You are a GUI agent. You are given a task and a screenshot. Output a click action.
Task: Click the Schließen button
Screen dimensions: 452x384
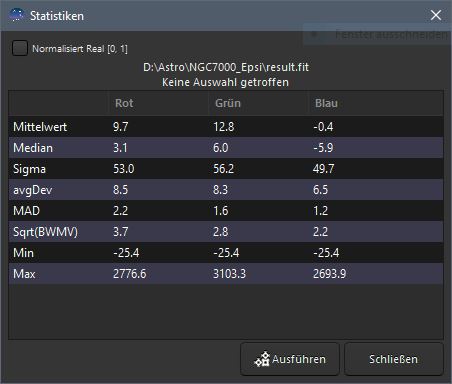pos(394,359)
